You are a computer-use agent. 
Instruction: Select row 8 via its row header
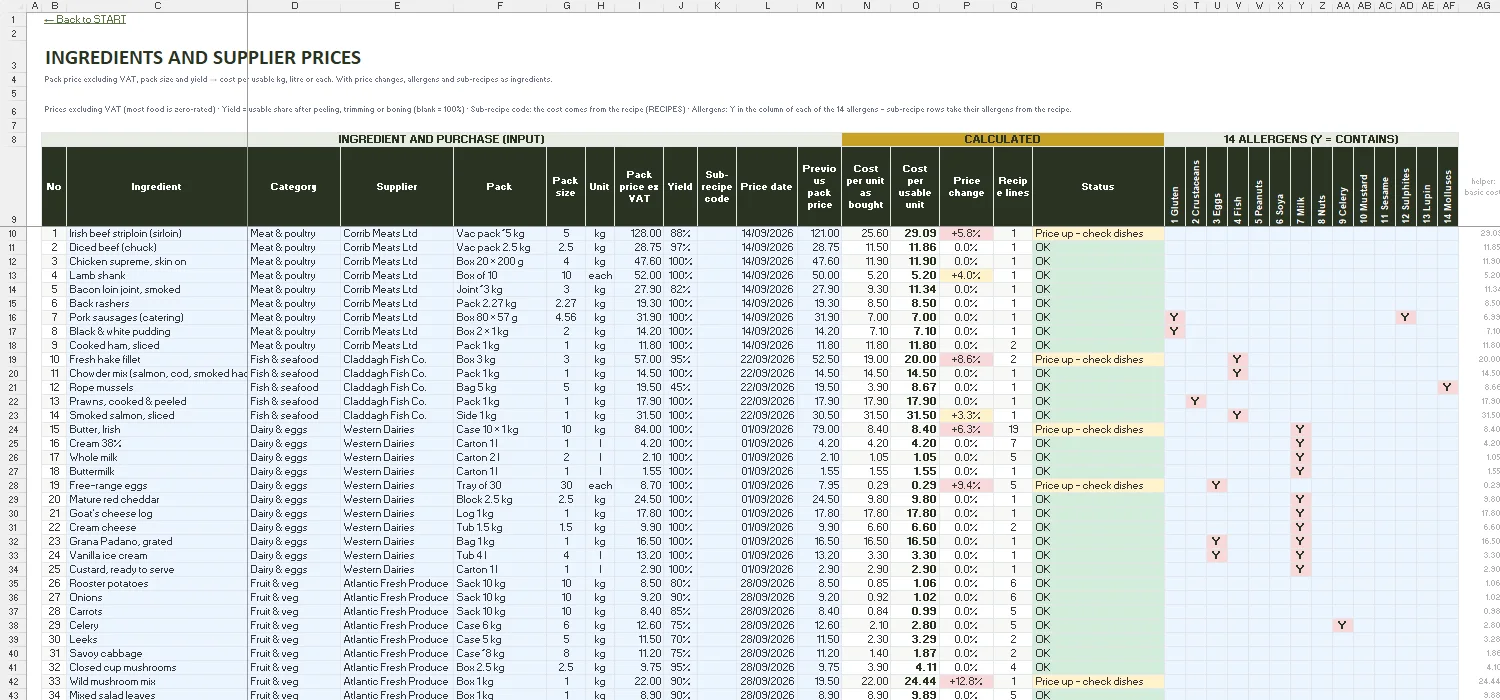[x=11, y=139]
